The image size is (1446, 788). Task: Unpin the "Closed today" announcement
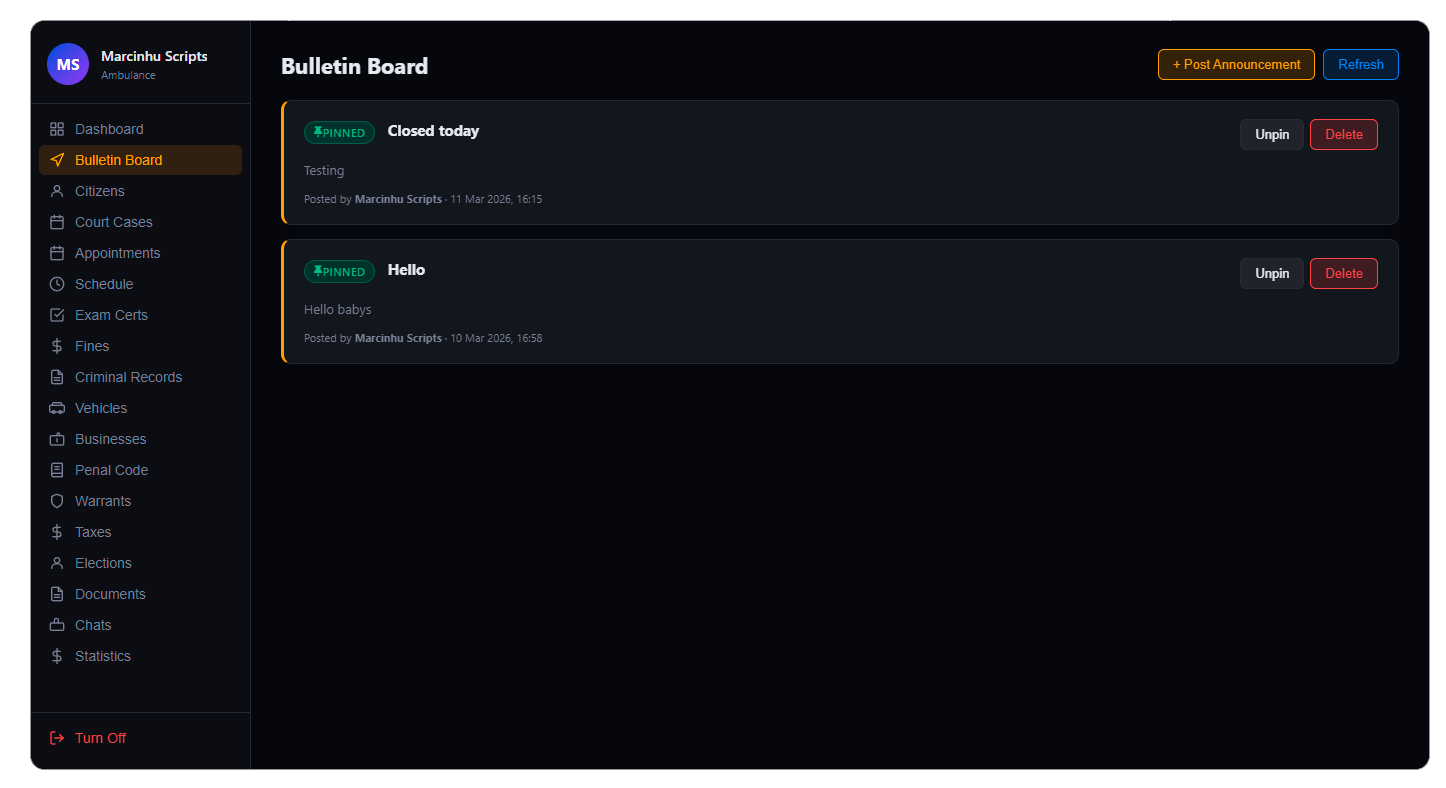(x=1272, y=135)
